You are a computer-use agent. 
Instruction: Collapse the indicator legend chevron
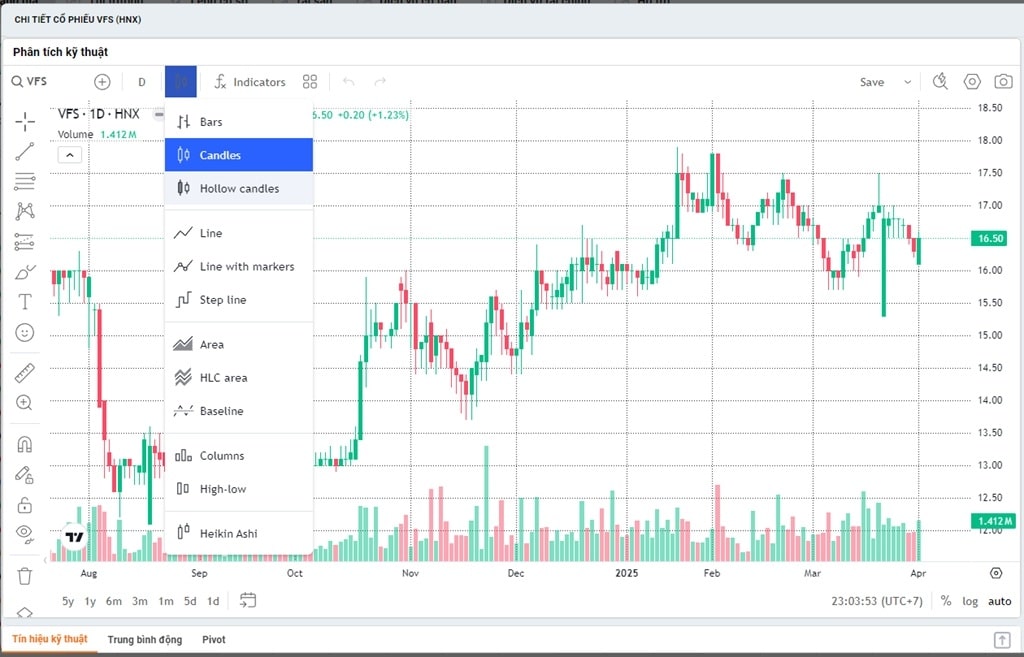(70, 154)
